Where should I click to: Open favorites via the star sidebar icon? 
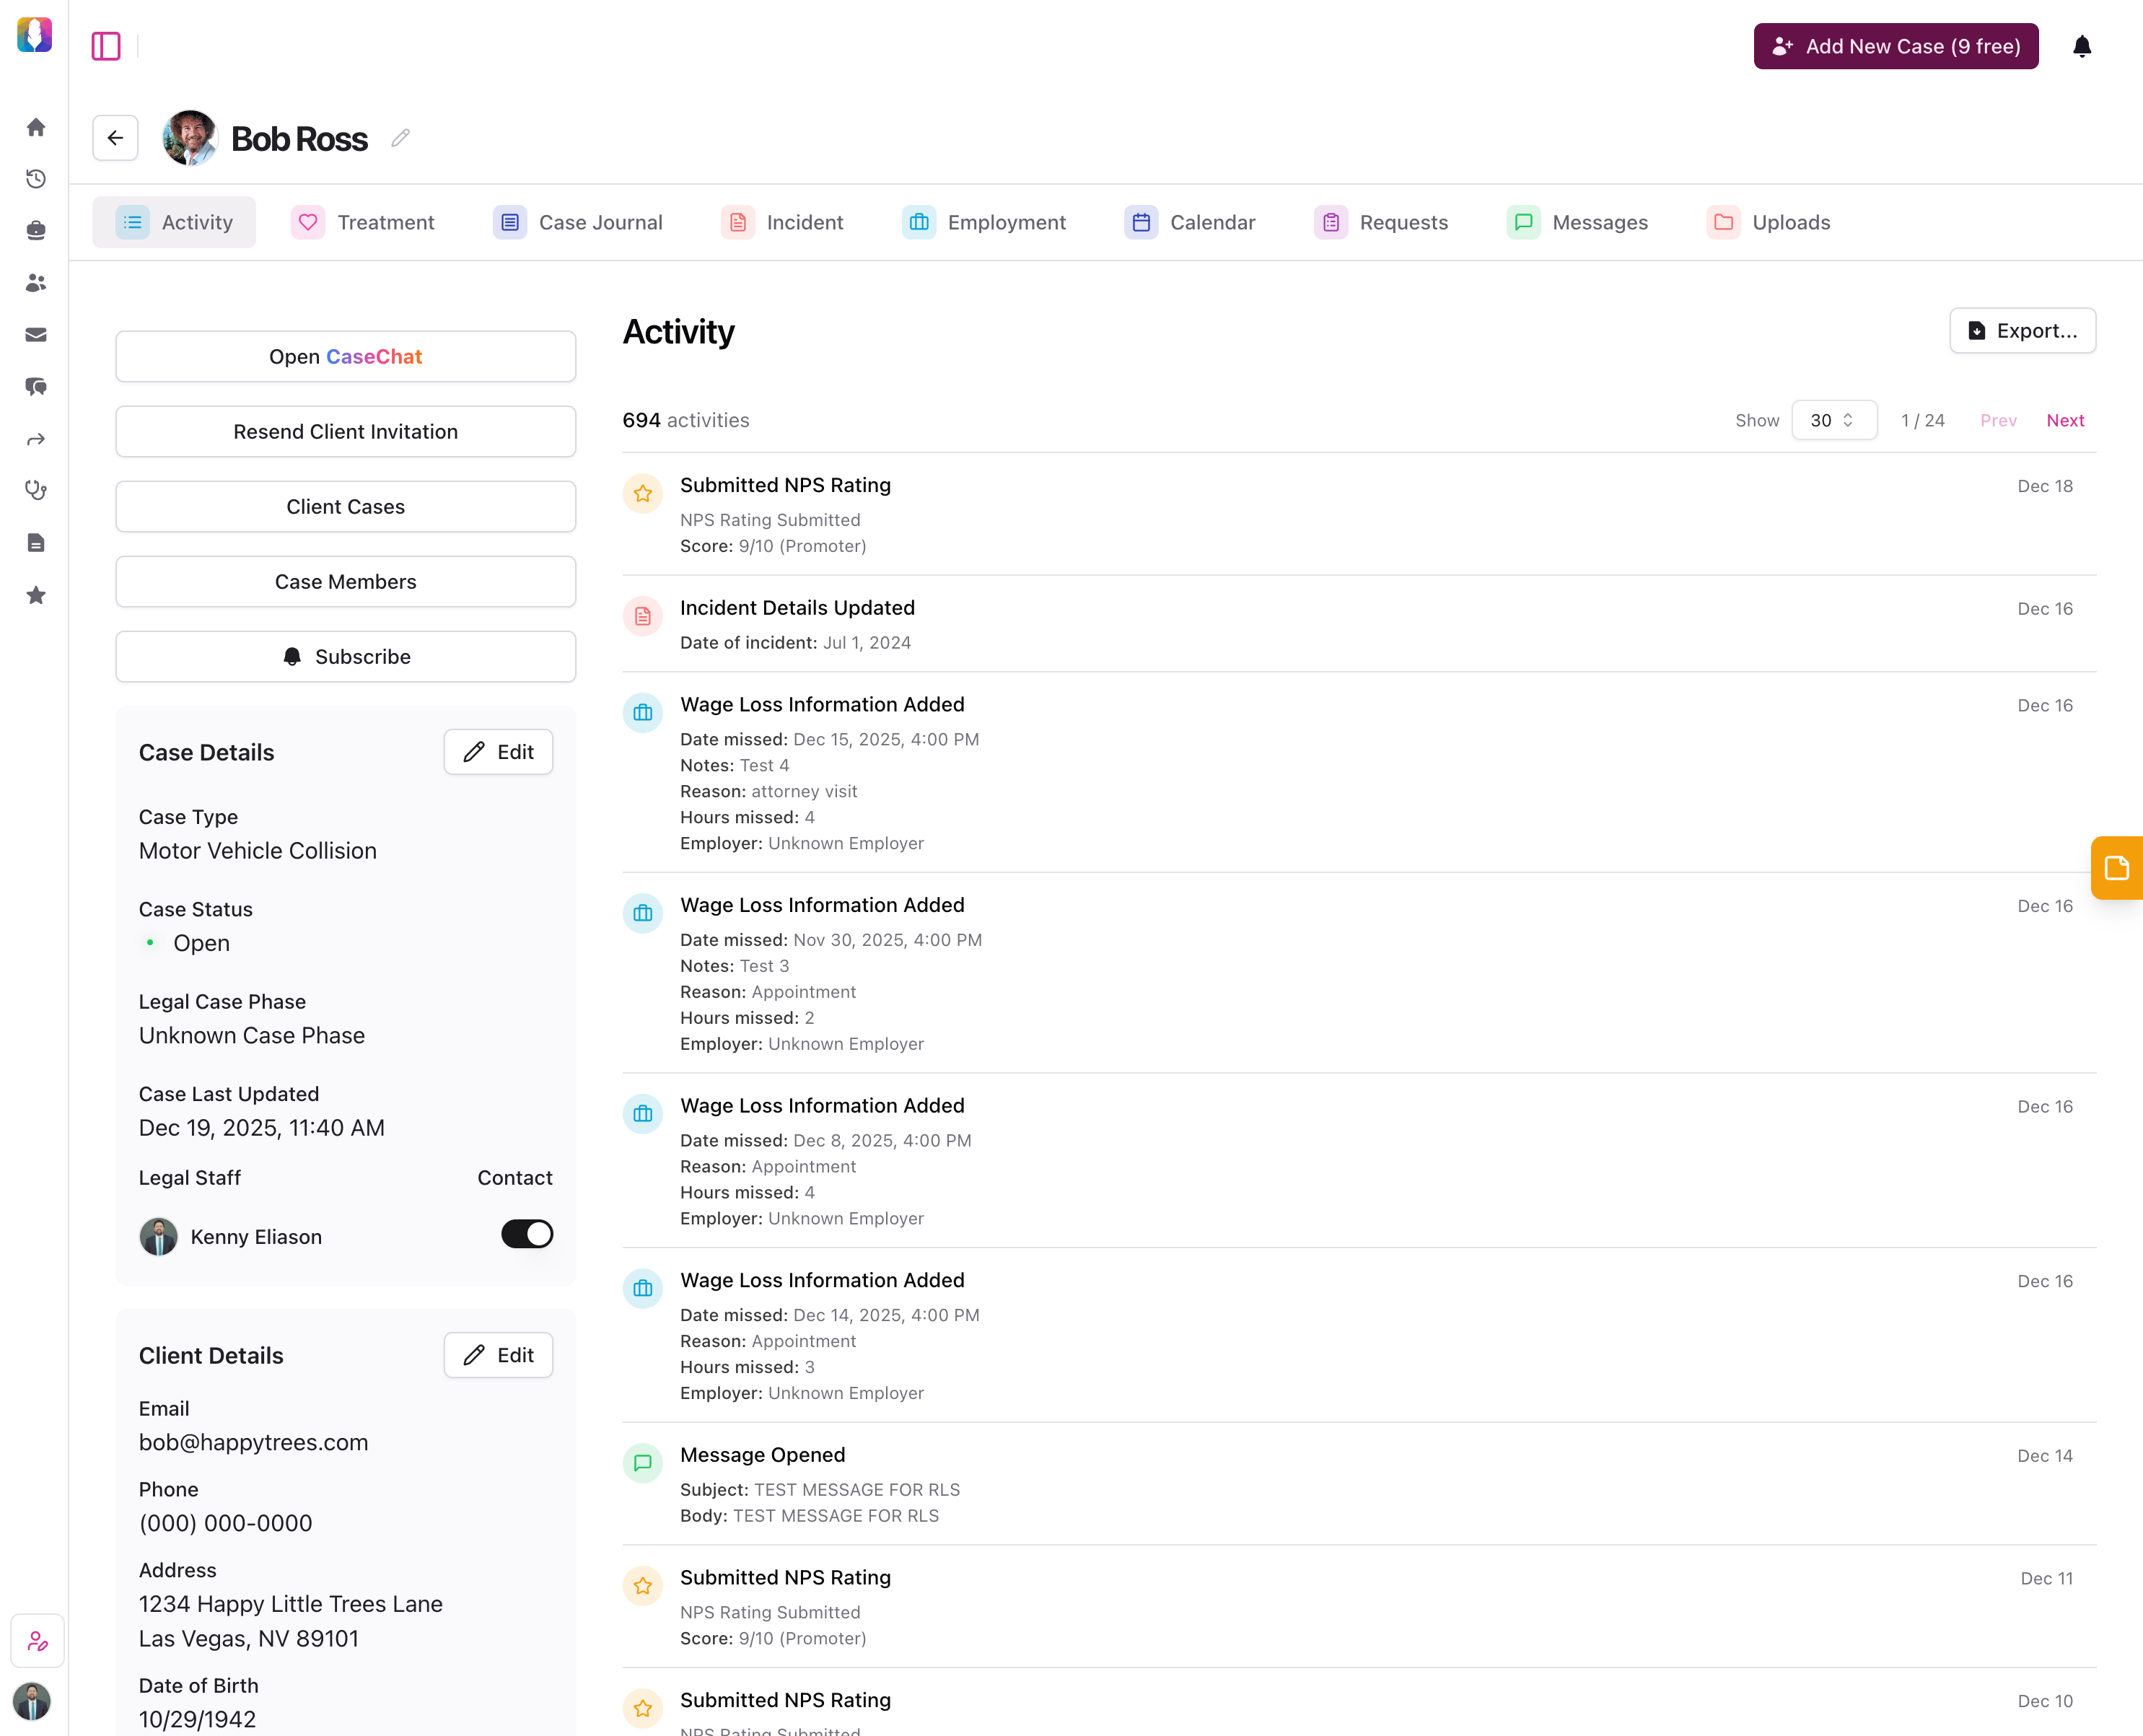[36, 595]
